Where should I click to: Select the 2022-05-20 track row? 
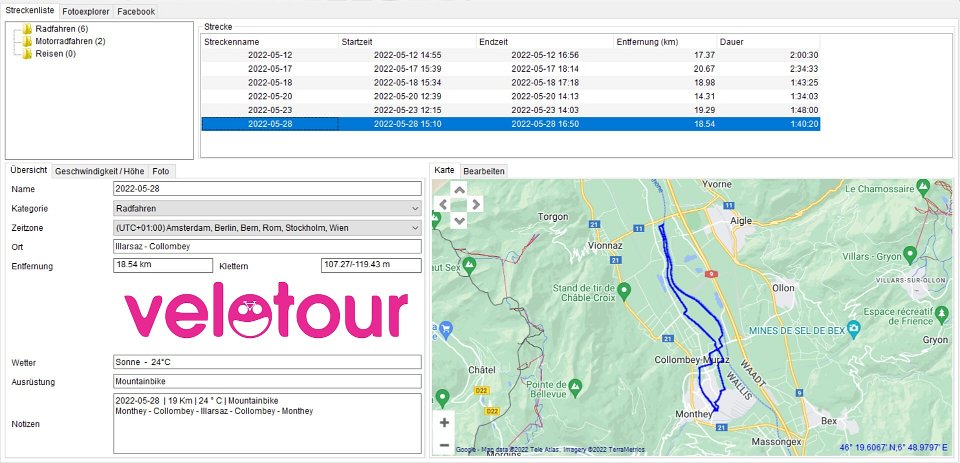pos(511,96)
